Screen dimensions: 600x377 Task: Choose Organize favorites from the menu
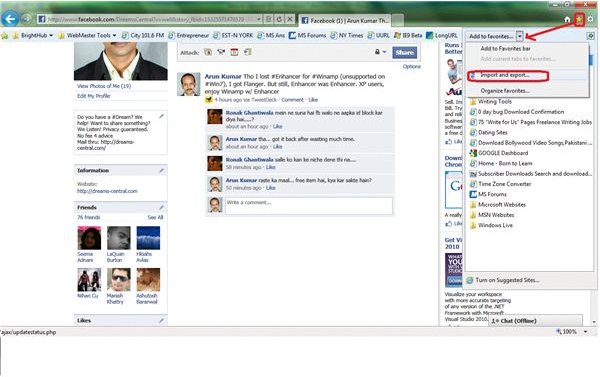click(x=505, y=91)
